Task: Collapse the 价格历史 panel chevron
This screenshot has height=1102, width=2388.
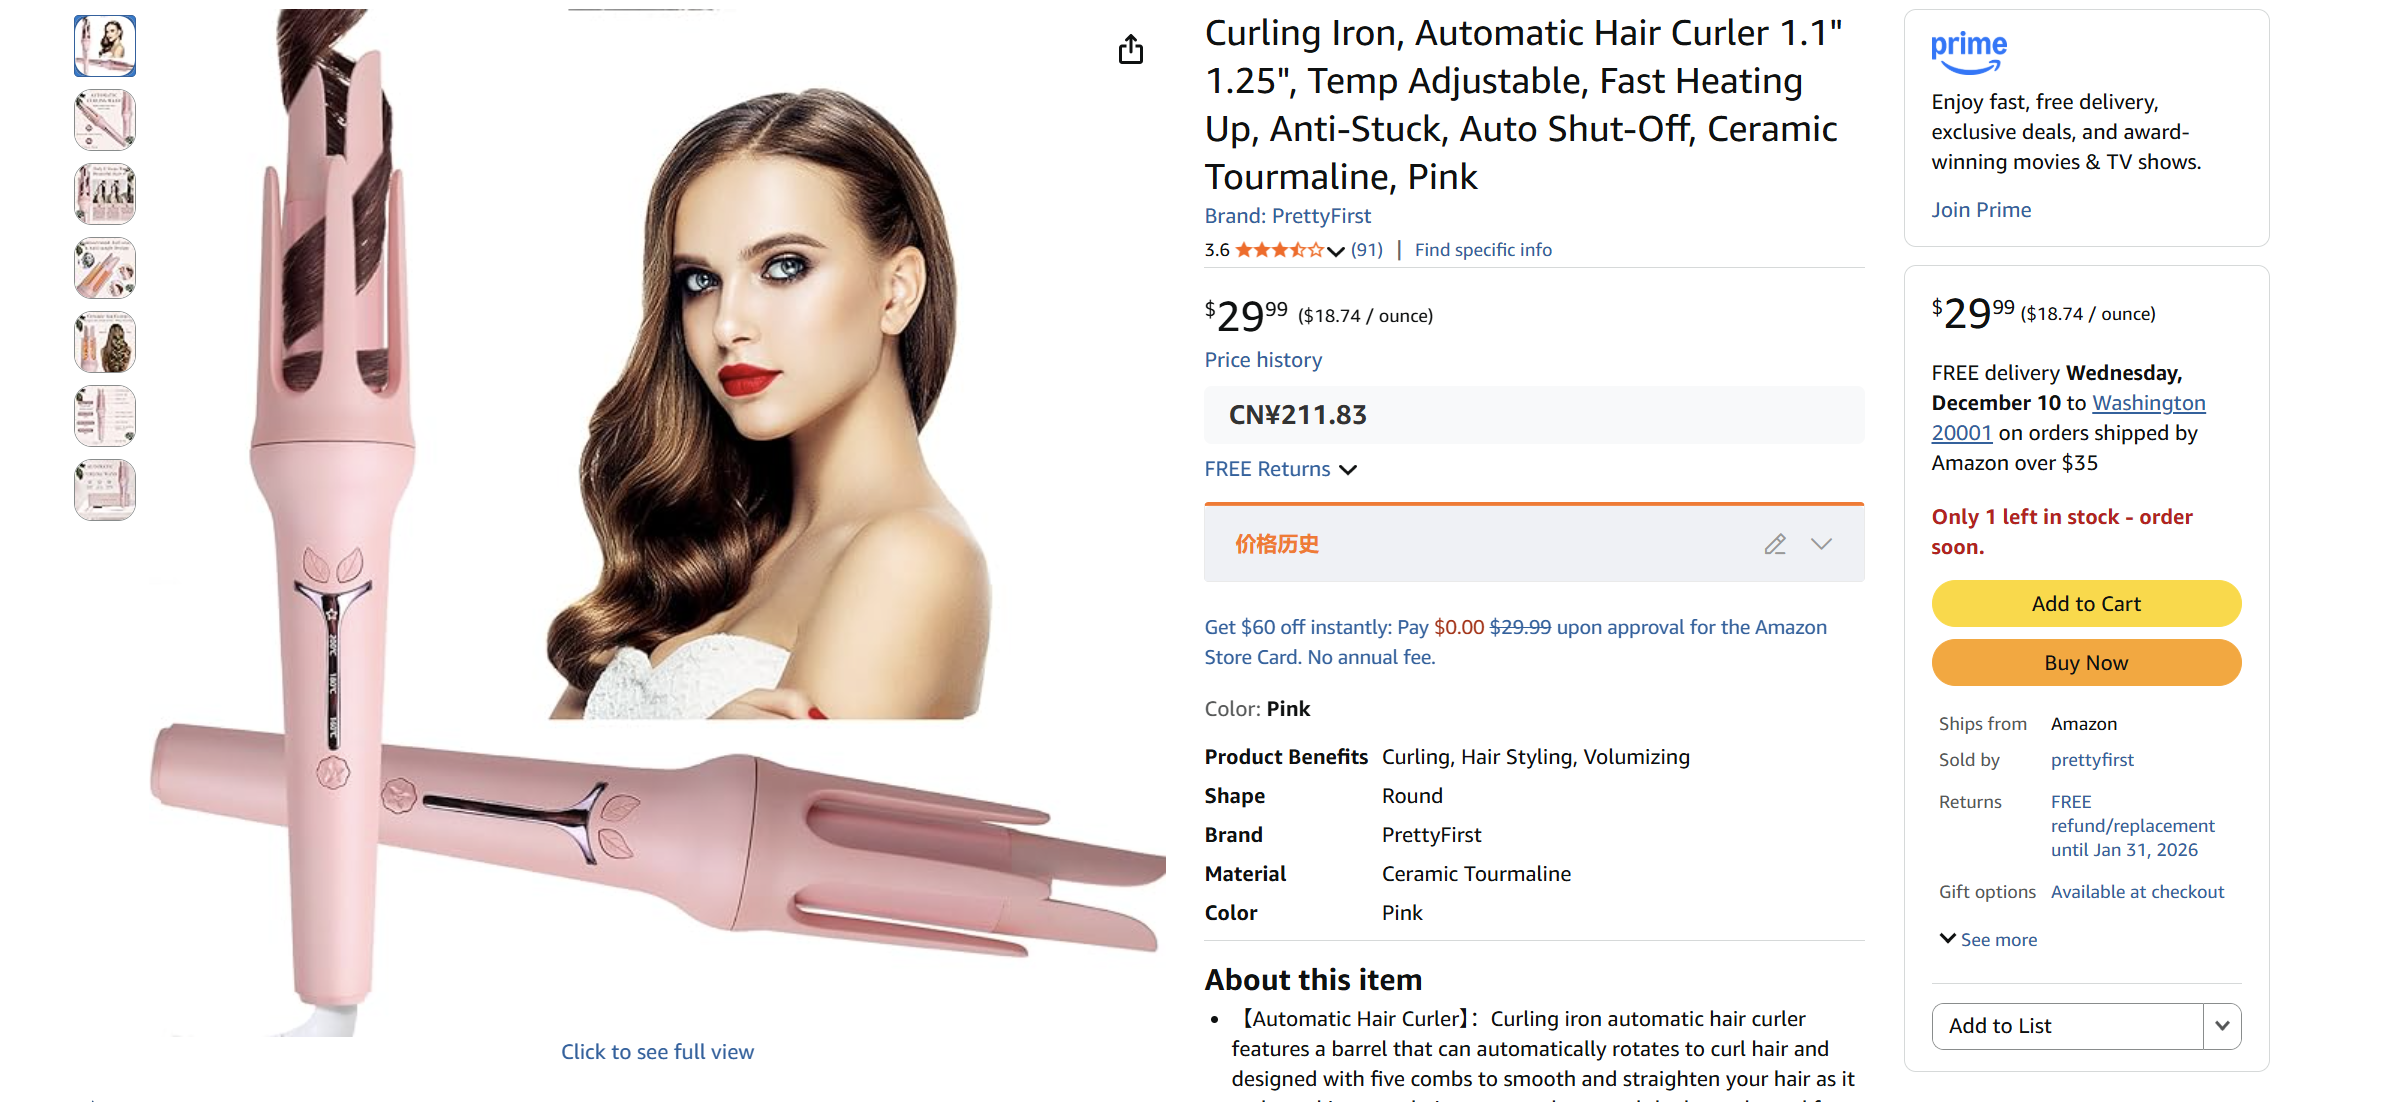Action: 1822,544
